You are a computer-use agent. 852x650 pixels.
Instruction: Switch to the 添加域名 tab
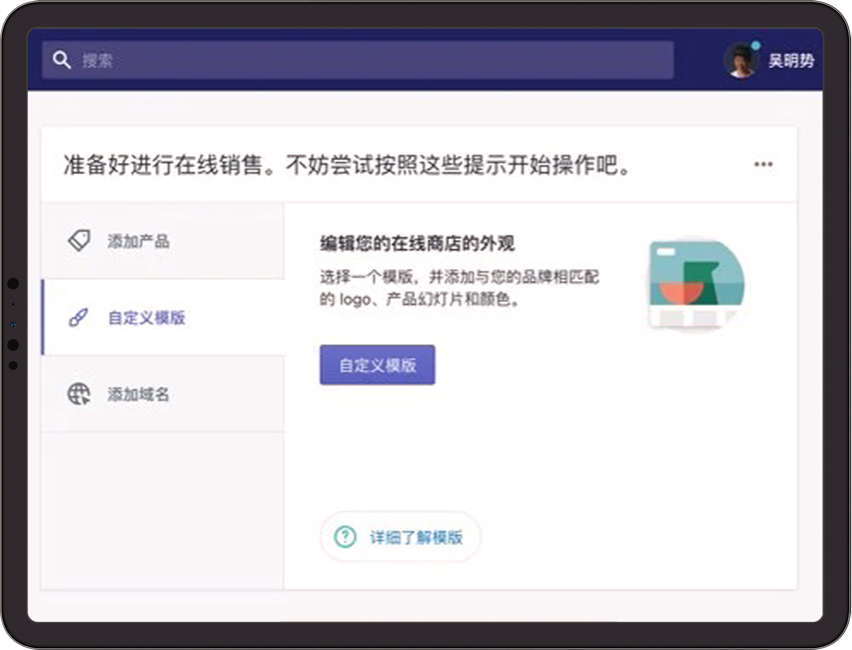point(139,394)
